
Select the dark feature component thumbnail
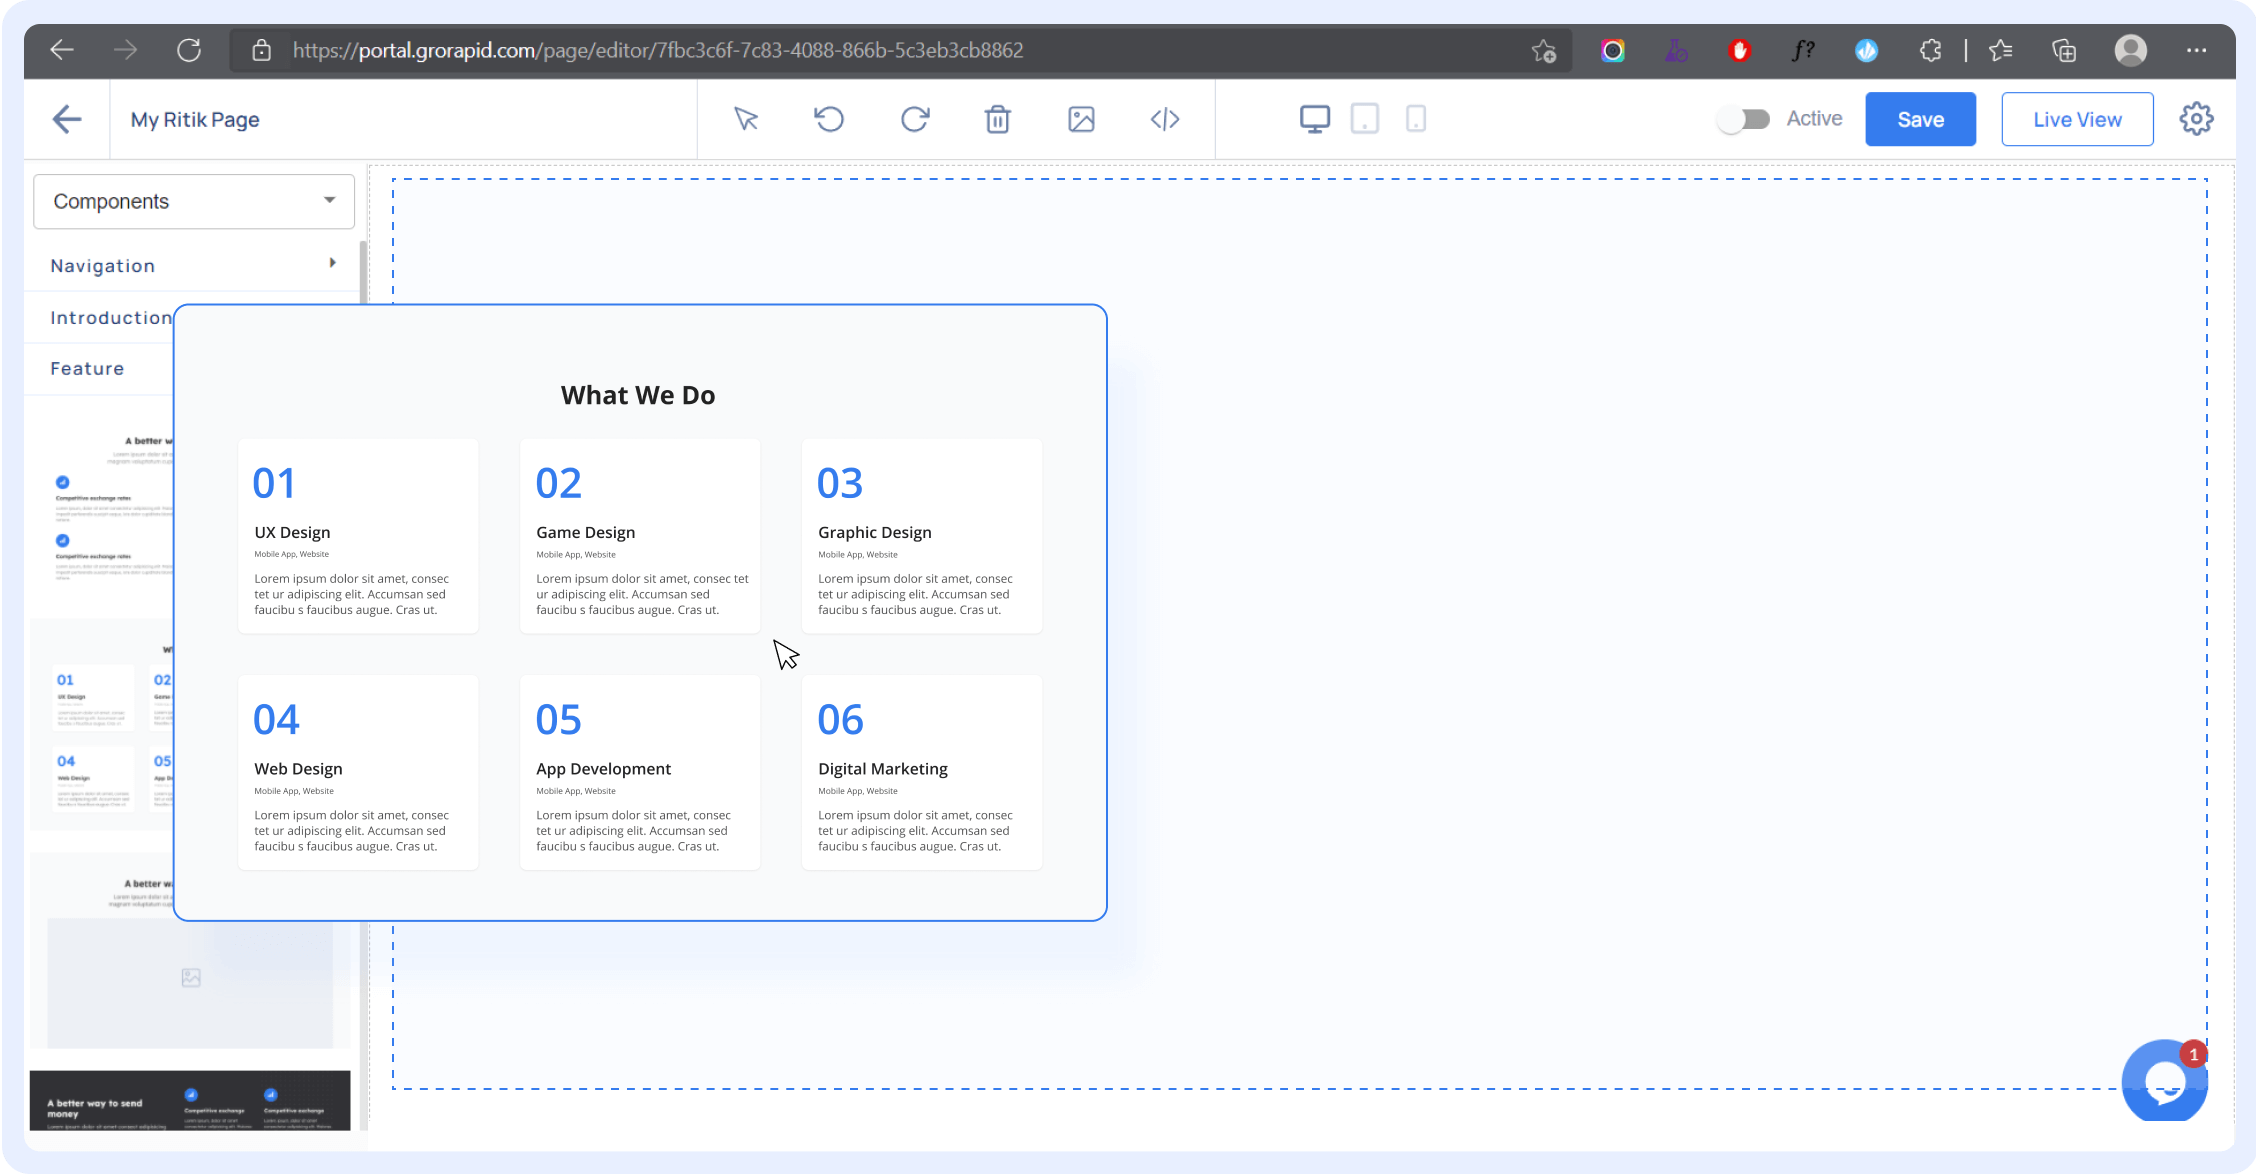tap(190, 1100)
